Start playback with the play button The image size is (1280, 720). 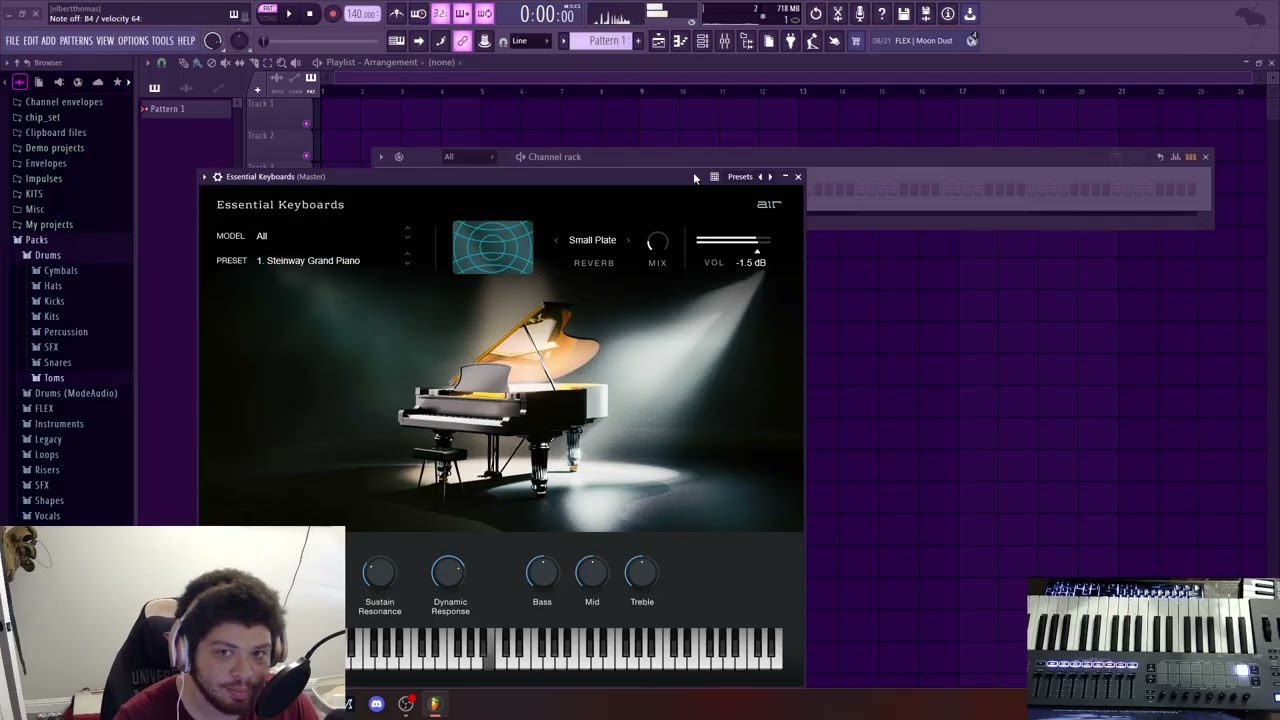[289, 14]
